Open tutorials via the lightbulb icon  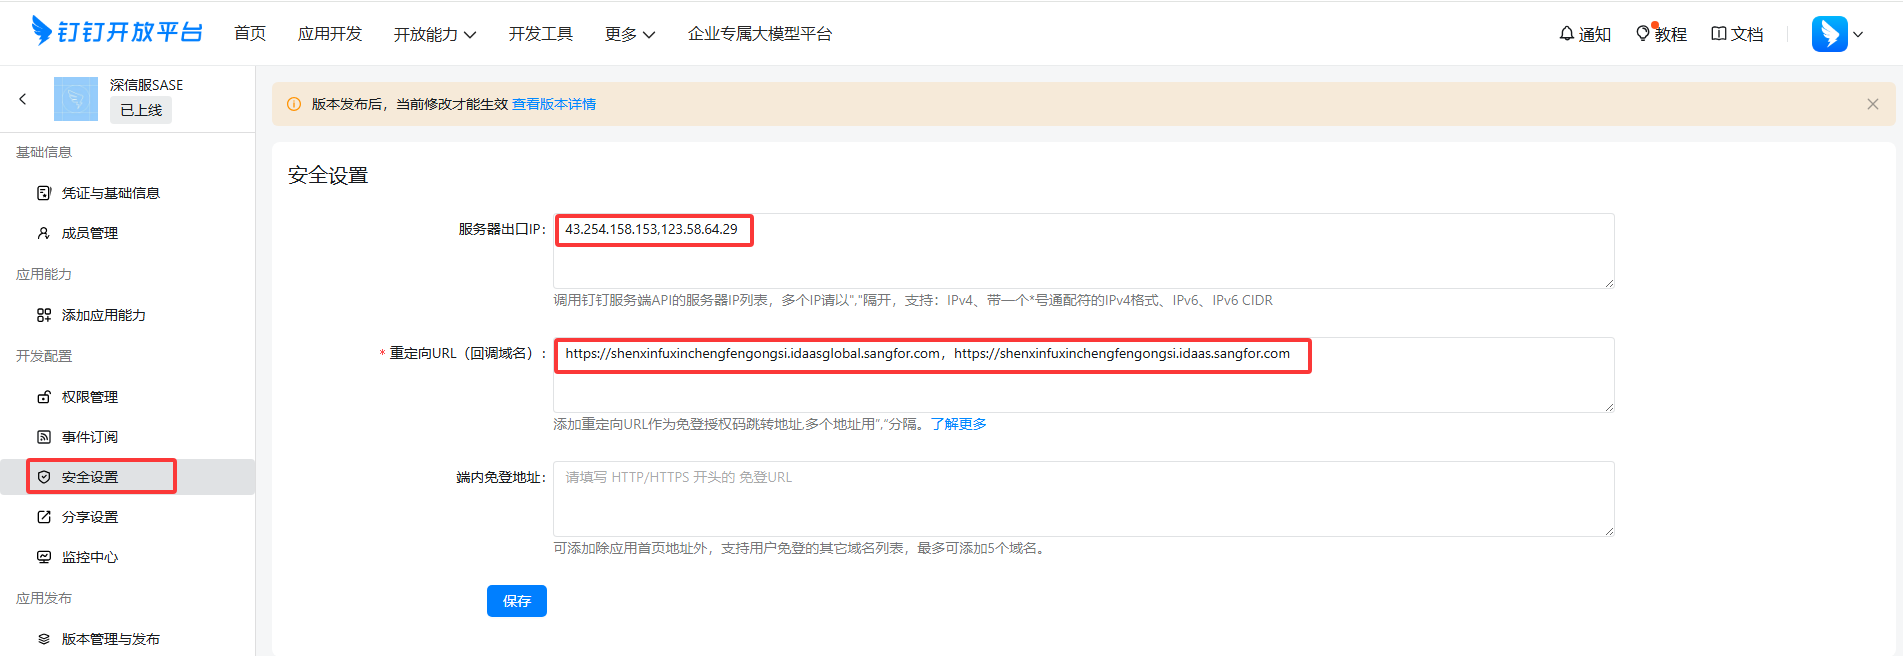[1643, 34]
